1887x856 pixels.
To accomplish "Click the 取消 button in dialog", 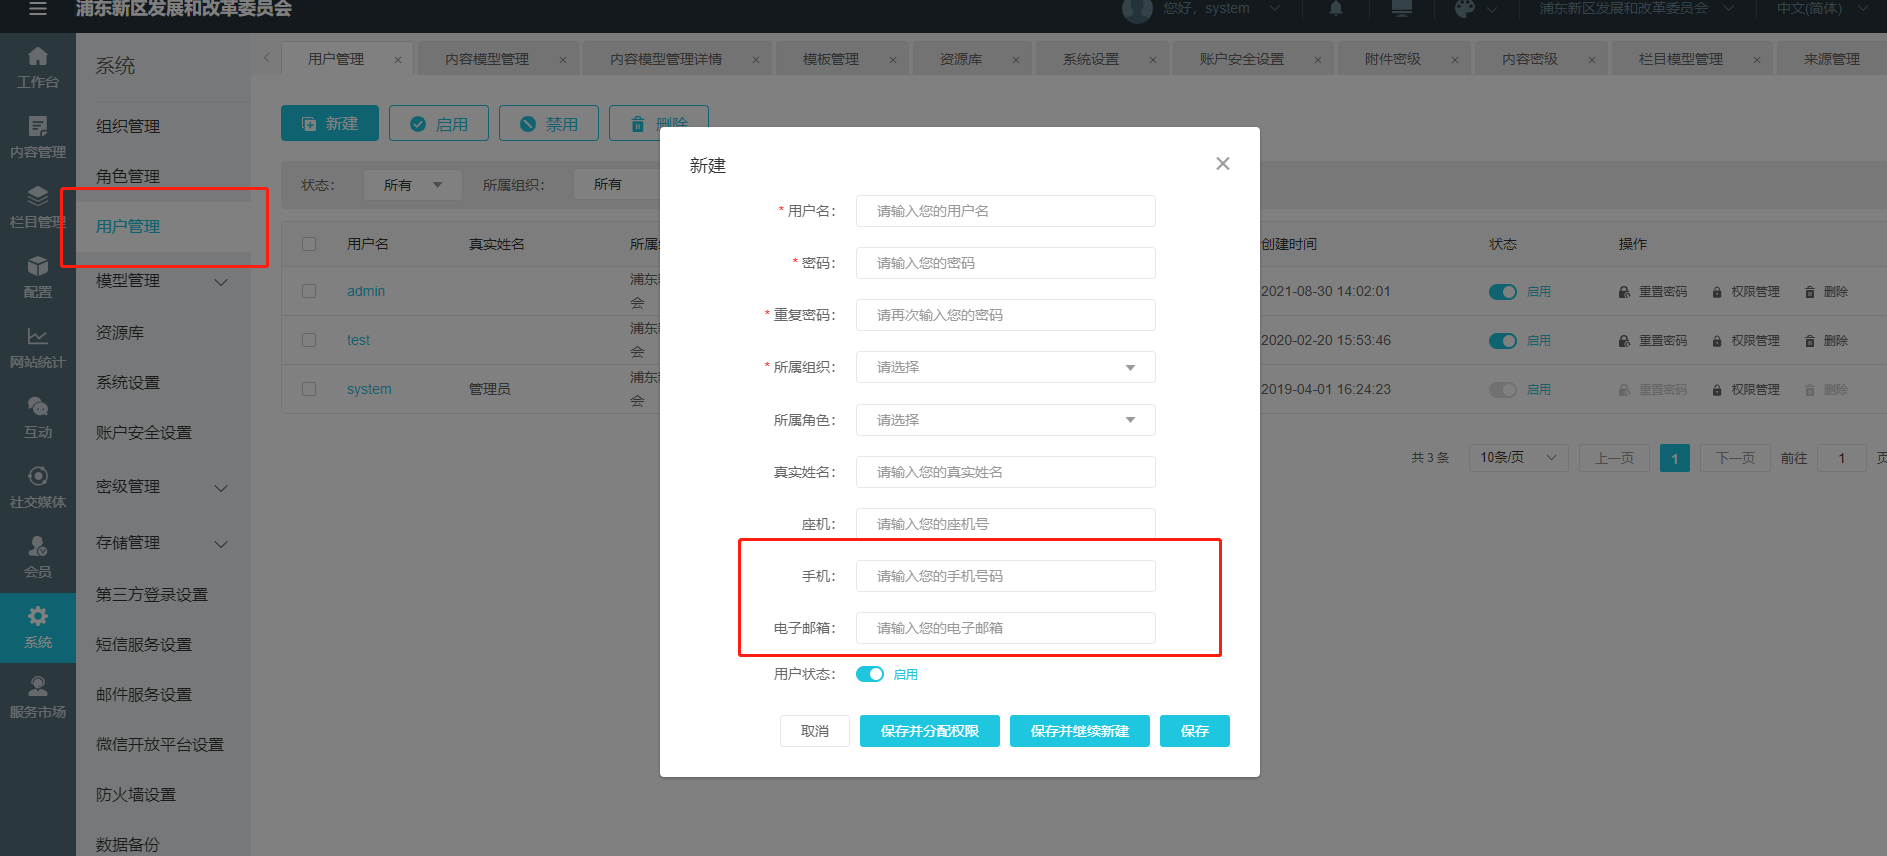I will tap(814, 731).
